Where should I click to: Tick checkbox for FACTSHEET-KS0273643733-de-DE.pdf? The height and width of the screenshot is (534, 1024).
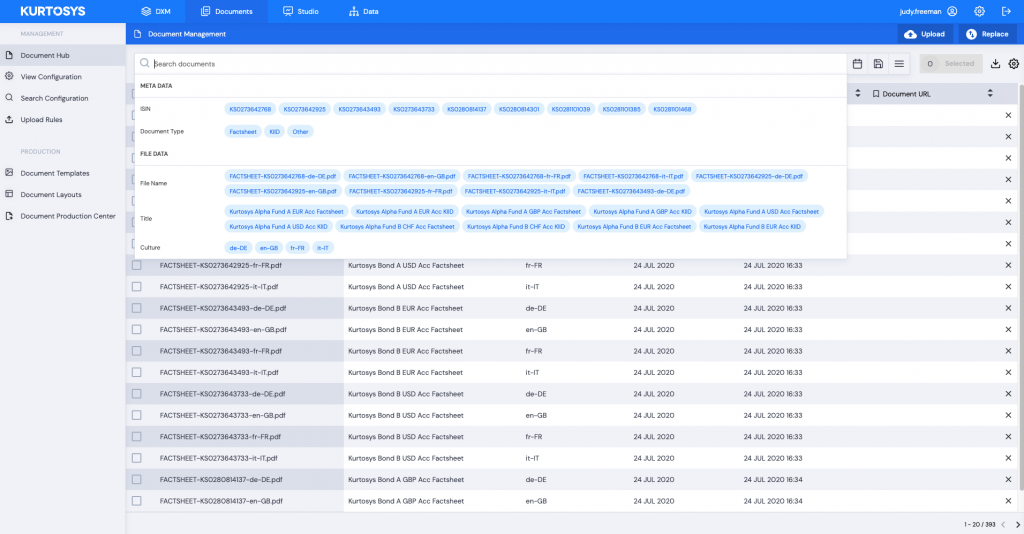point(136,394)
